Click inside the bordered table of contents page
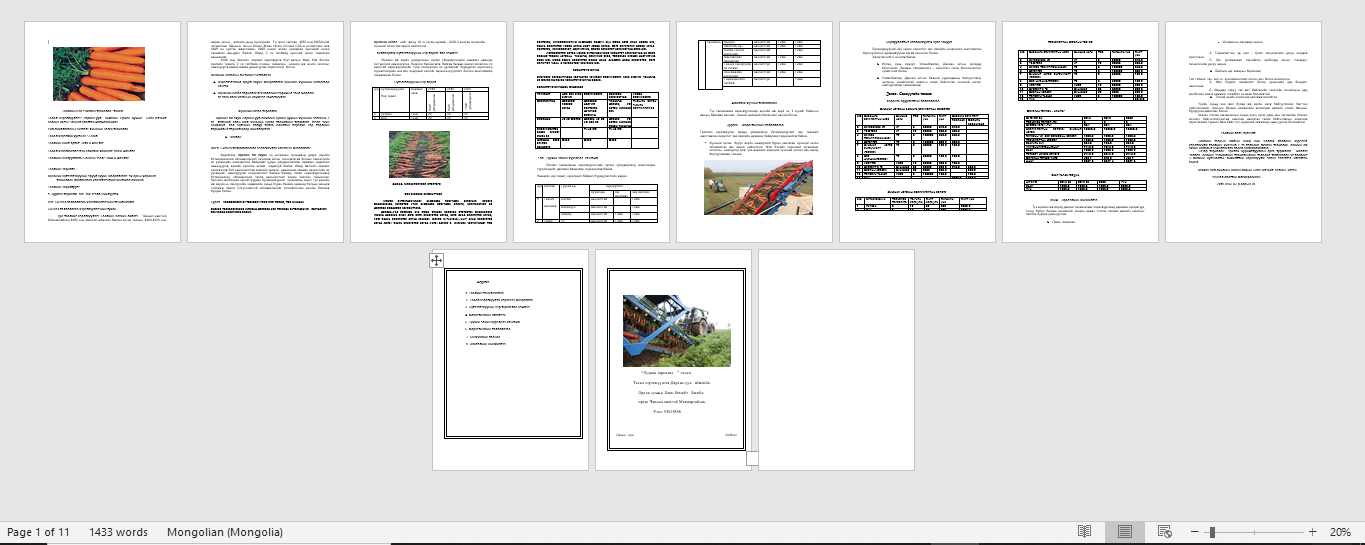The width and height of the screenshot is (1365, 545). [x=510, y=380]
